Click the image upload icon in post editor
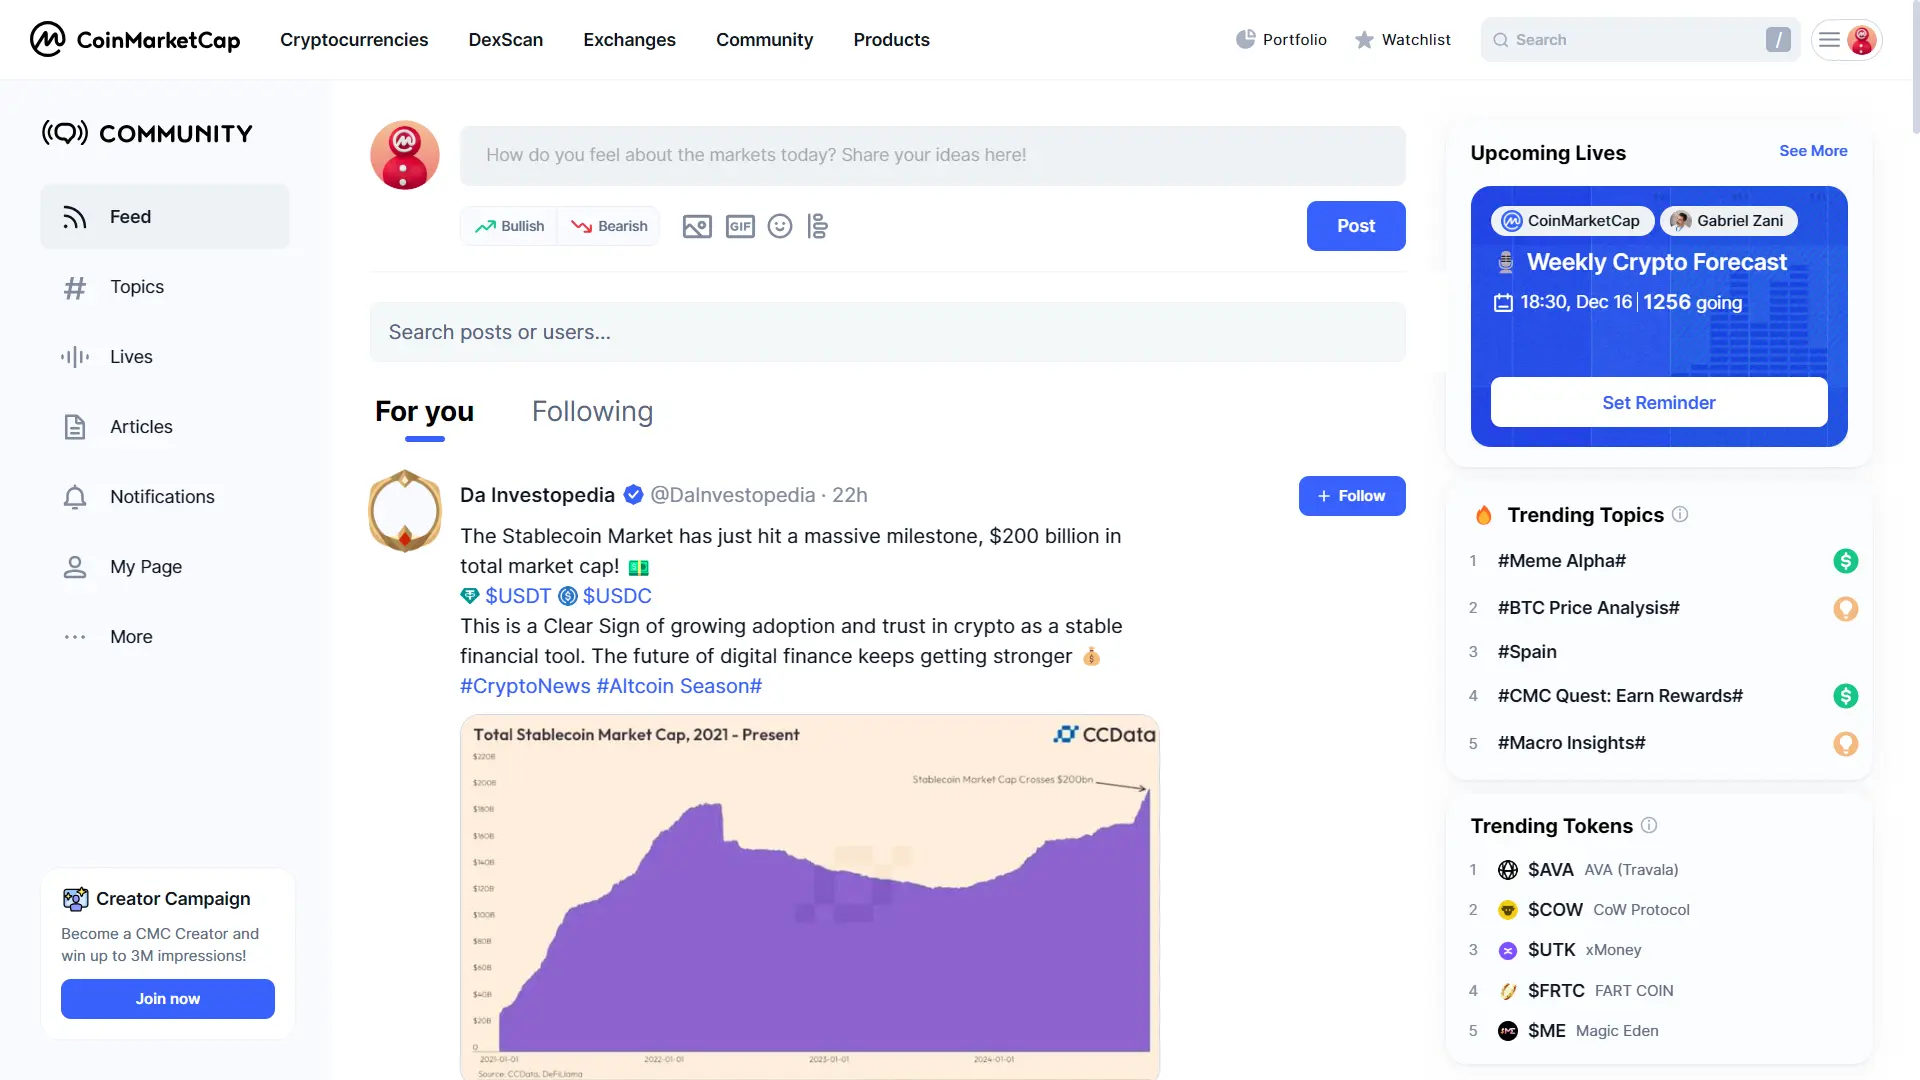Screen dimensions: 1920x1080 696,225
